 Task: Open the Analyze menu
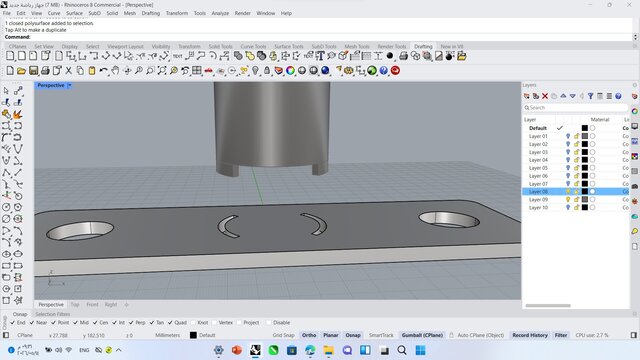click(x=220, y=13)
